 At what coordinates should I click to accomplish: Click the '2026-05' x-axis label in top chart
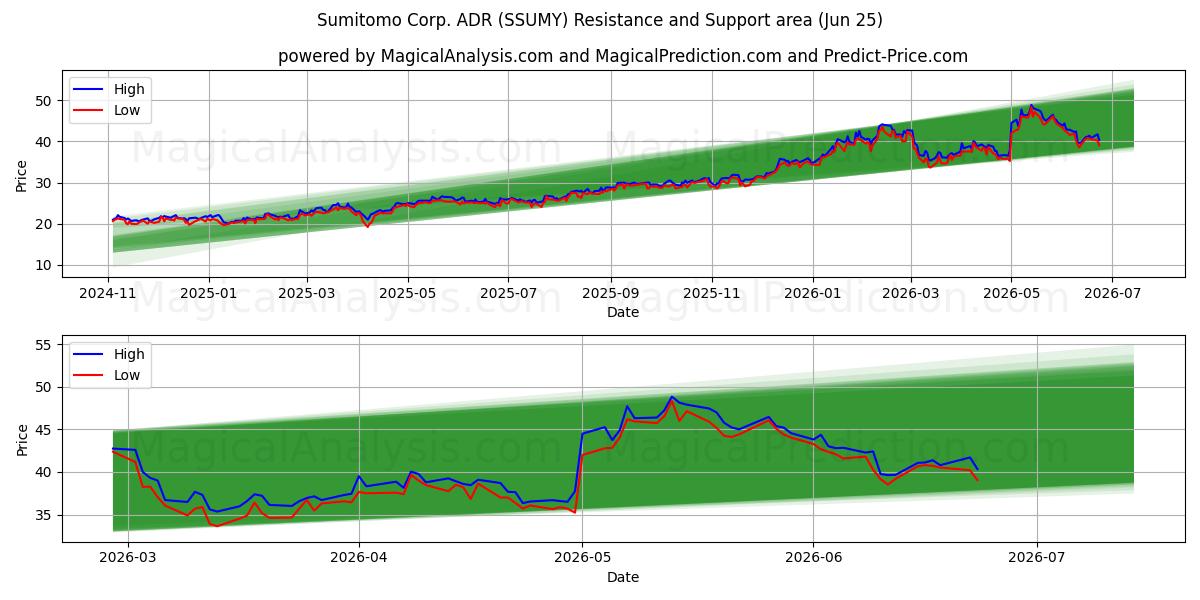[x=1010, y=296]
